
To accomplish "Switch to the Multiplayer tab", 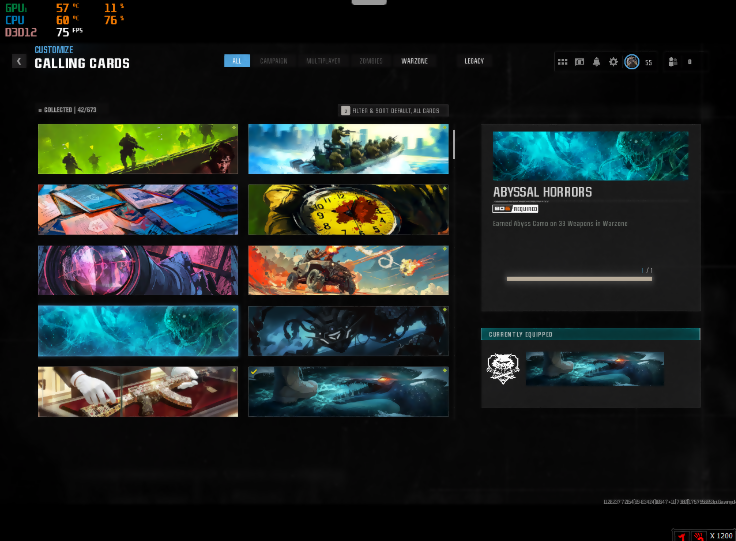I will [323, 61].
